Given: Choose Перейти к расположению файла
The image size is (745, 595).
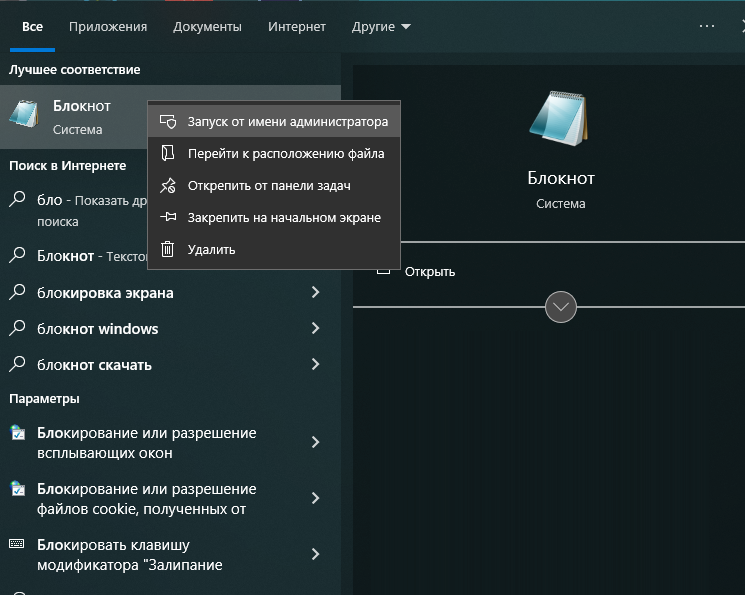Looking at the screenshot, I should (x=285, y=154).
